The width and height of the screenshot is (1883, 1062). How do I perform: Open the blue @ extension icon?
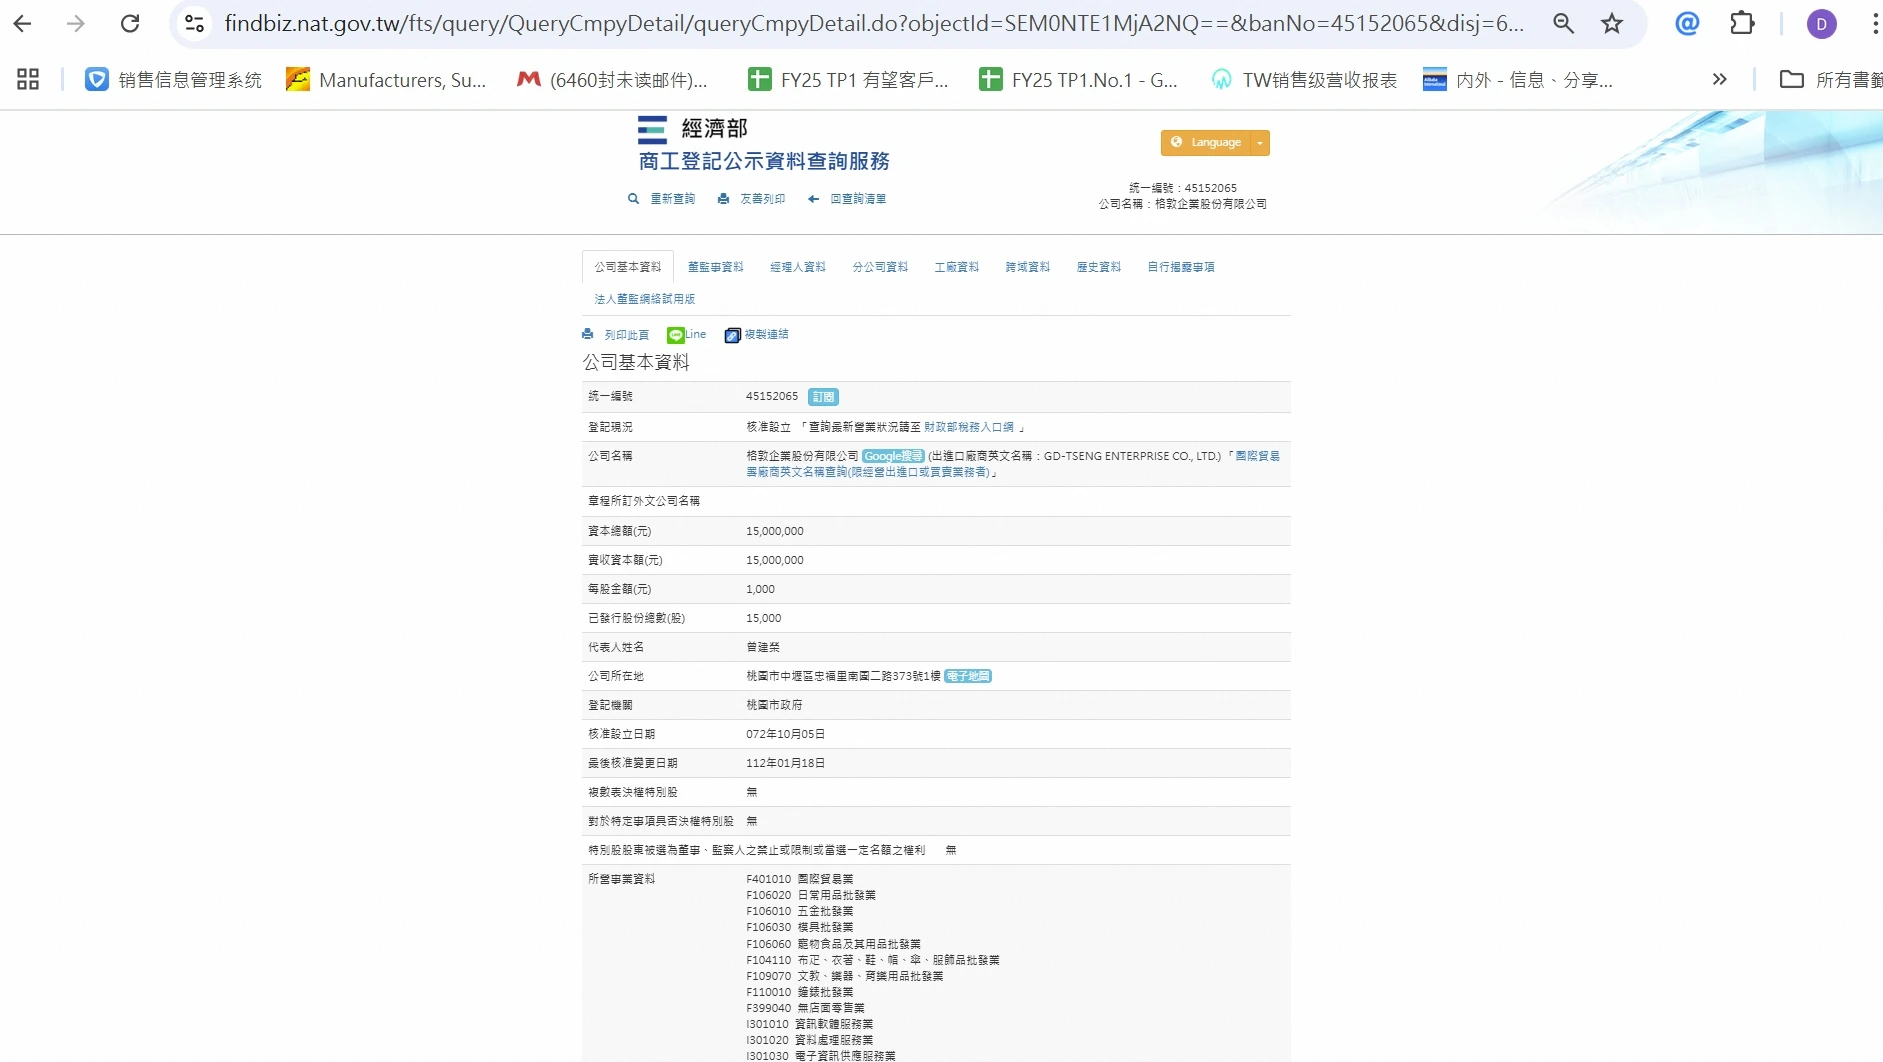pos(1687,24)
